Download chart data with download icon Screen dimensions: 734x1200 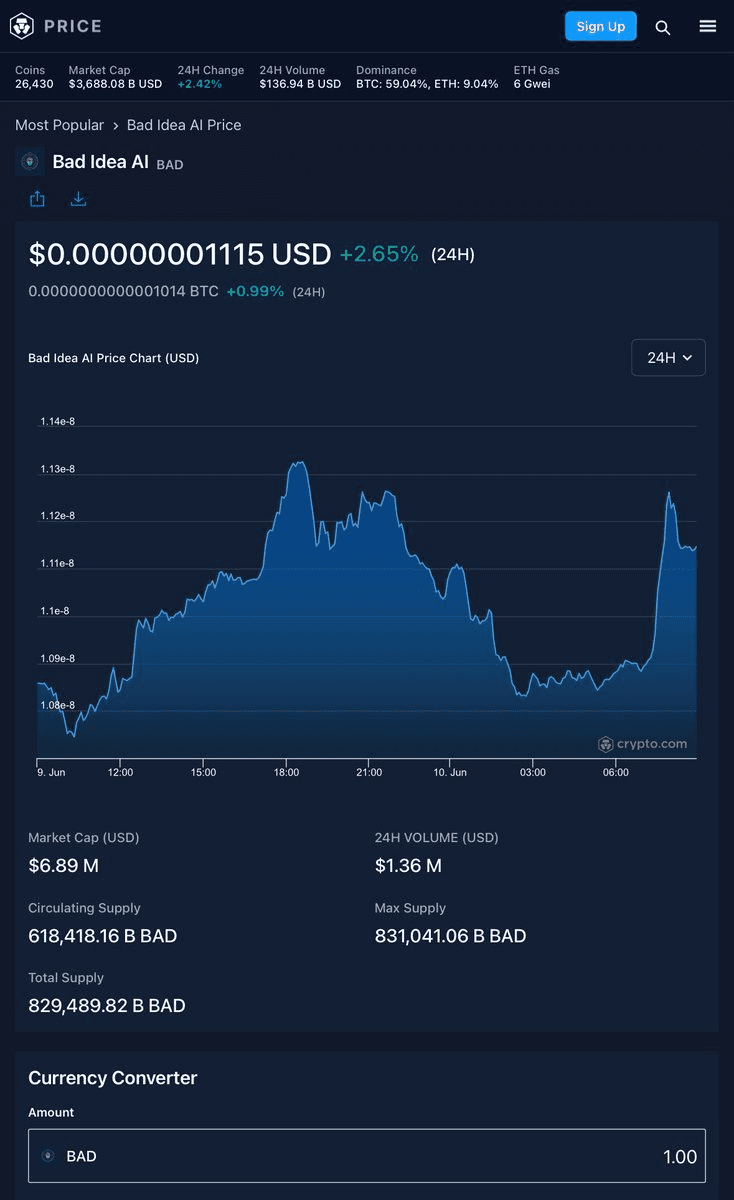click(79, 199)
